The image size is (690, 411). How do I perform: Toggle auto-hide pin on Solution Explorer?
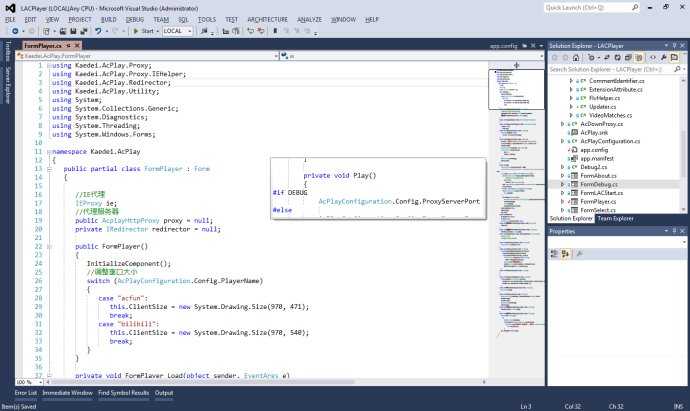(674, 45)
